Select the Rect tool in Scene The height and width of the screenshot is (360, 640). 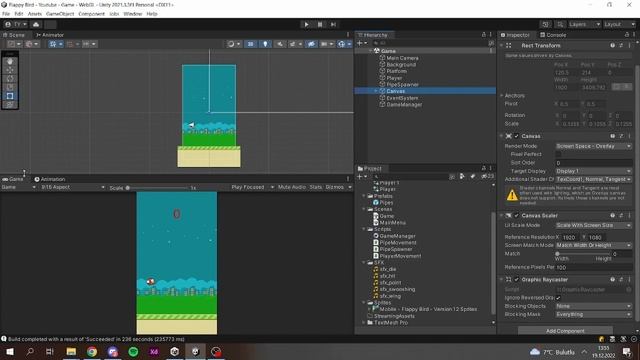10,96
